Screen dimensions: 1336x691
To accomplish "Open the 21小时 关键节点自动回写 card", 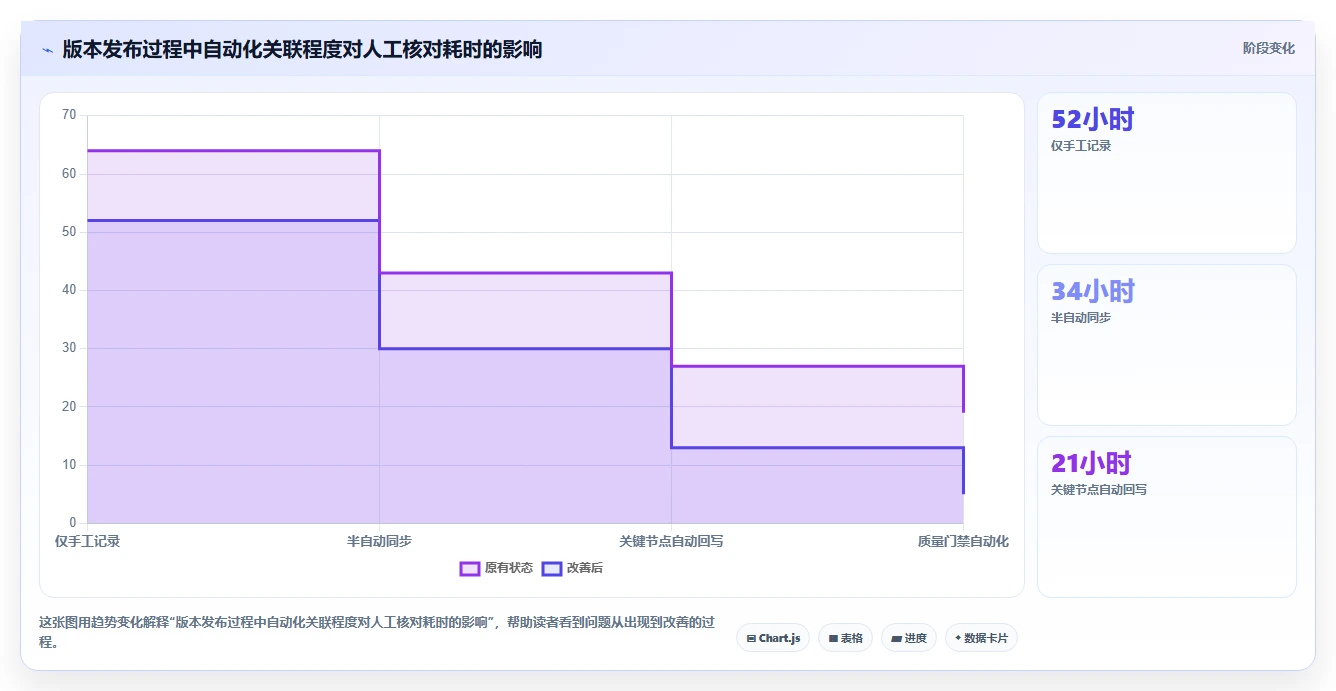I will 1167,517.
